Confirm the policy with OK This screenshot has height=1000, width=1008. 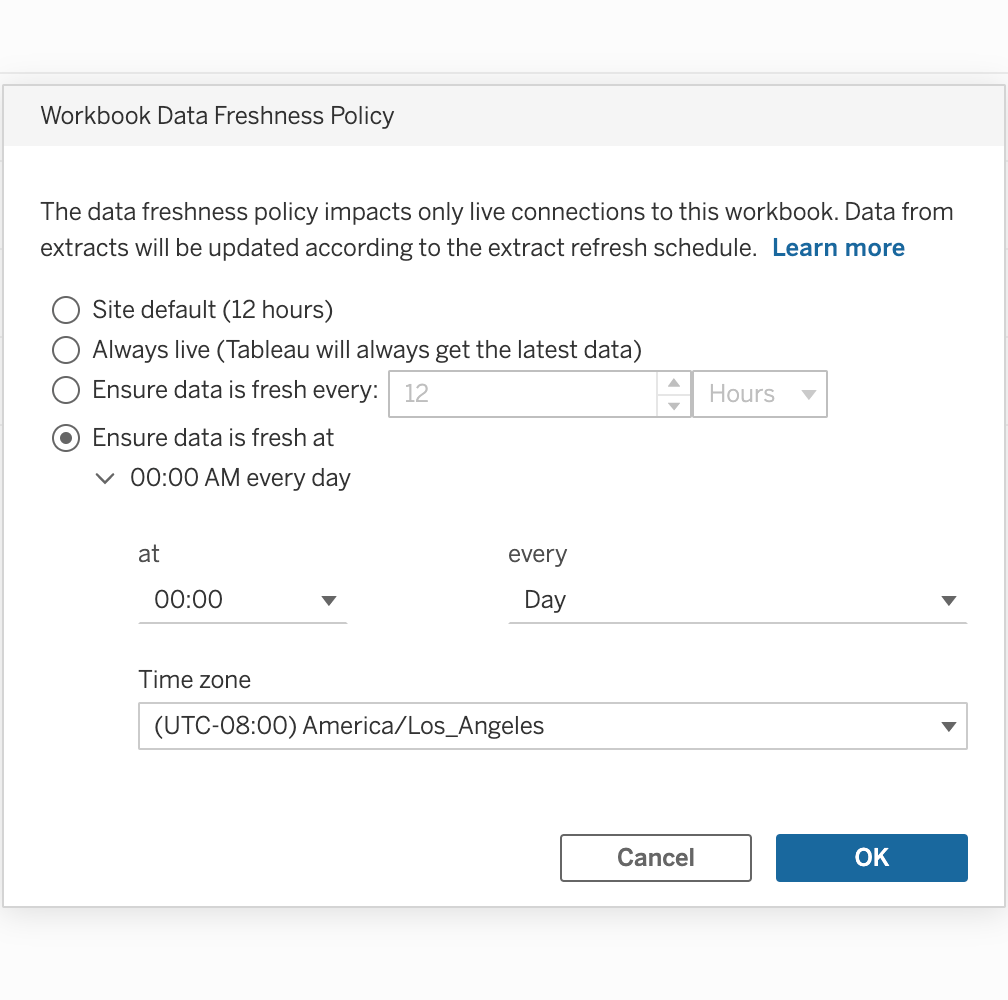click(x=871, y=858)
